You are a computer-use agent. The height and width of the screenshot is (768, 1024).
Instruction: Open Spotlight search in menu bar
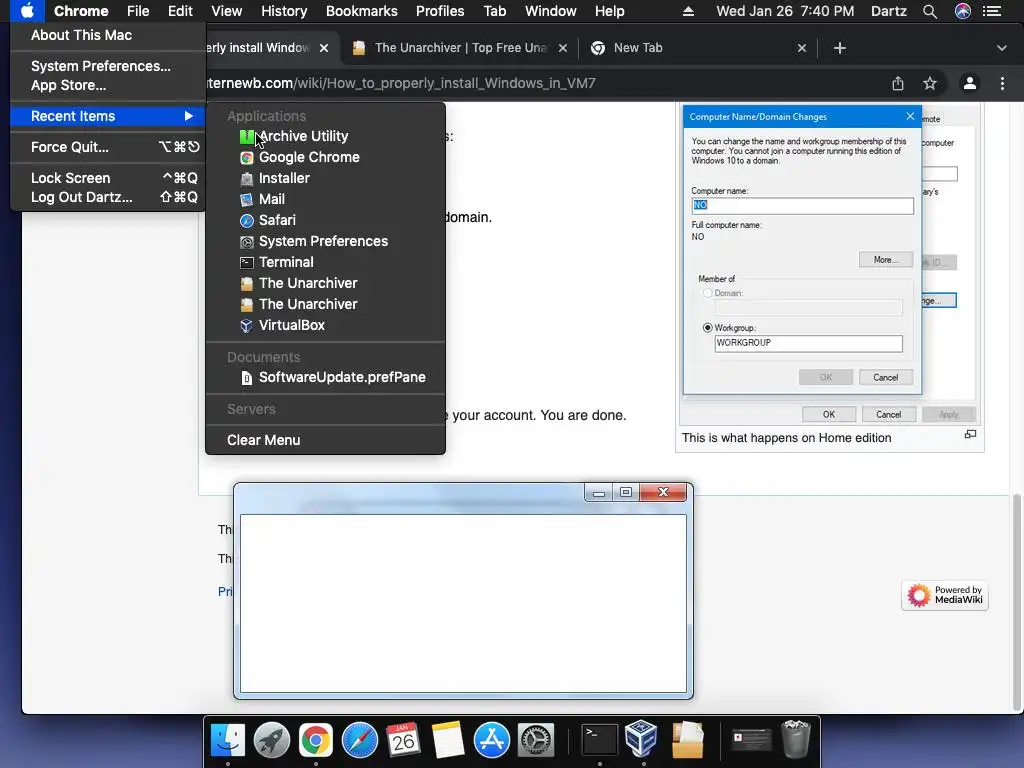(930, 11)
